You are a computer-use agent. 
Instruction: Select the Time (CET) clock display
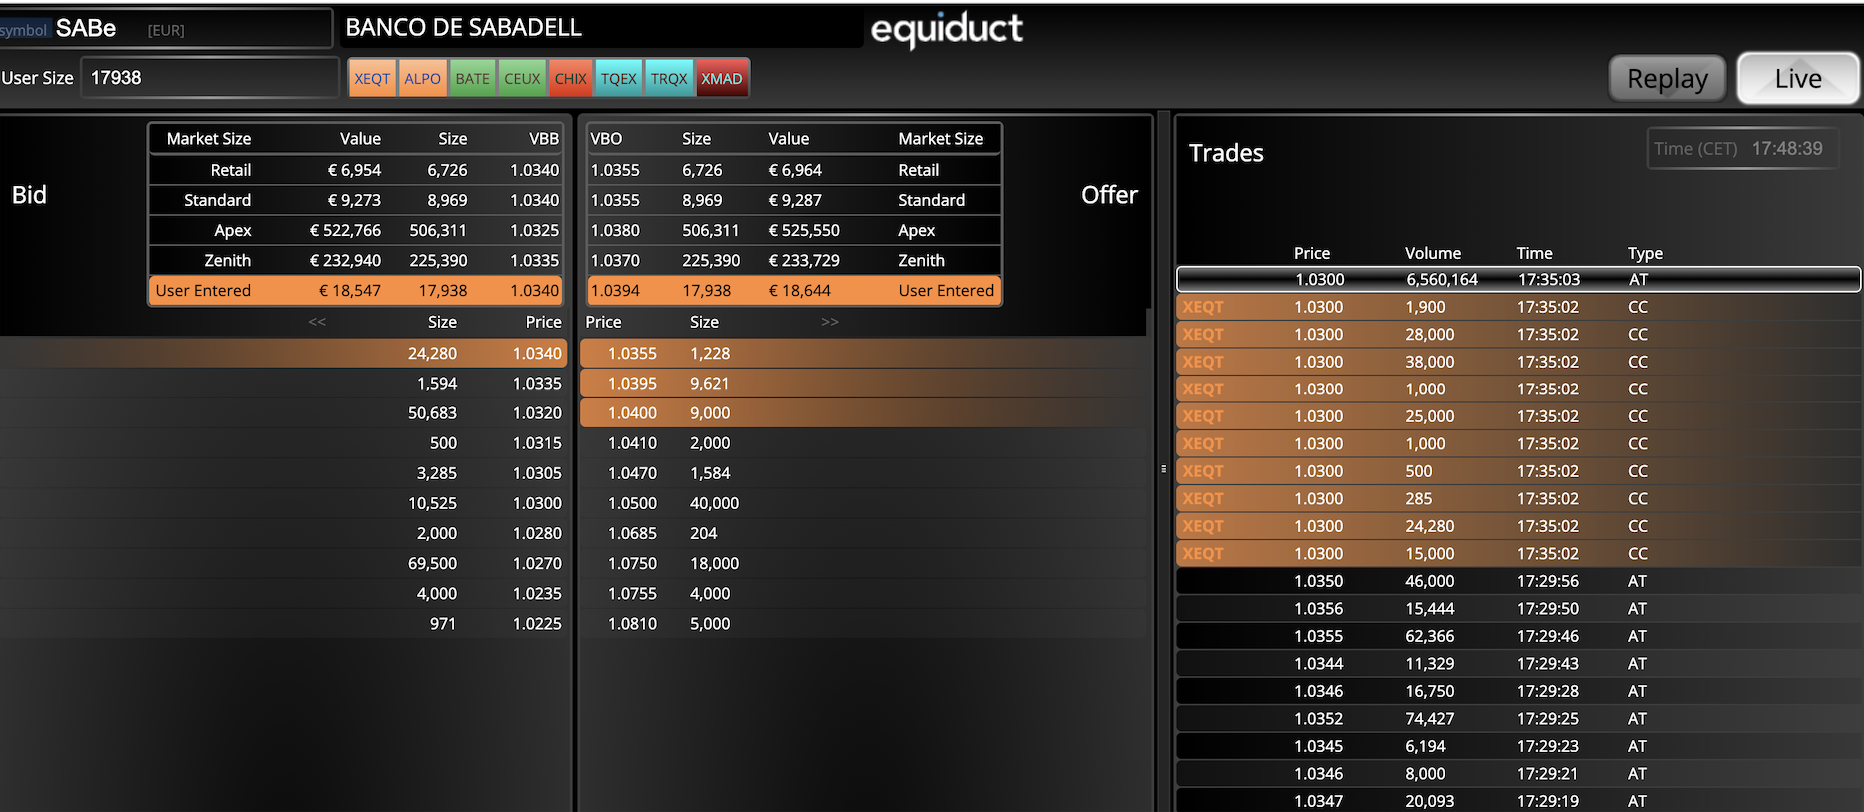click(1742, 149)
